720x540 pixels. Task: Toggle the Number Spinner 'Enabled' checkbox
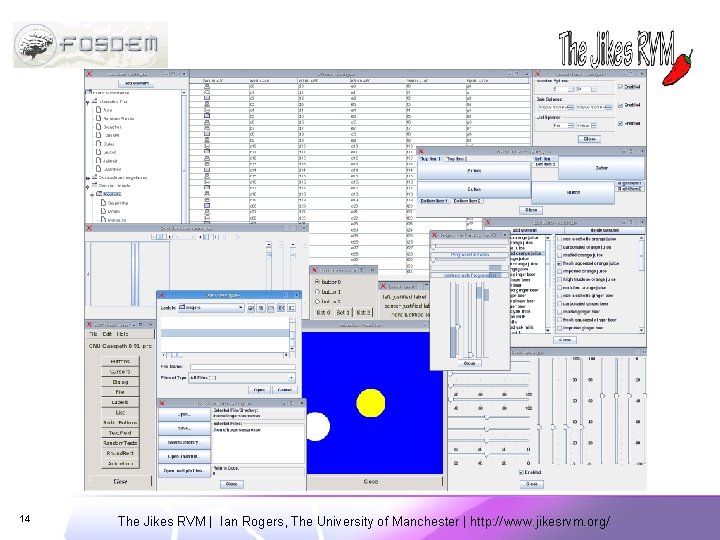point(620,87)
